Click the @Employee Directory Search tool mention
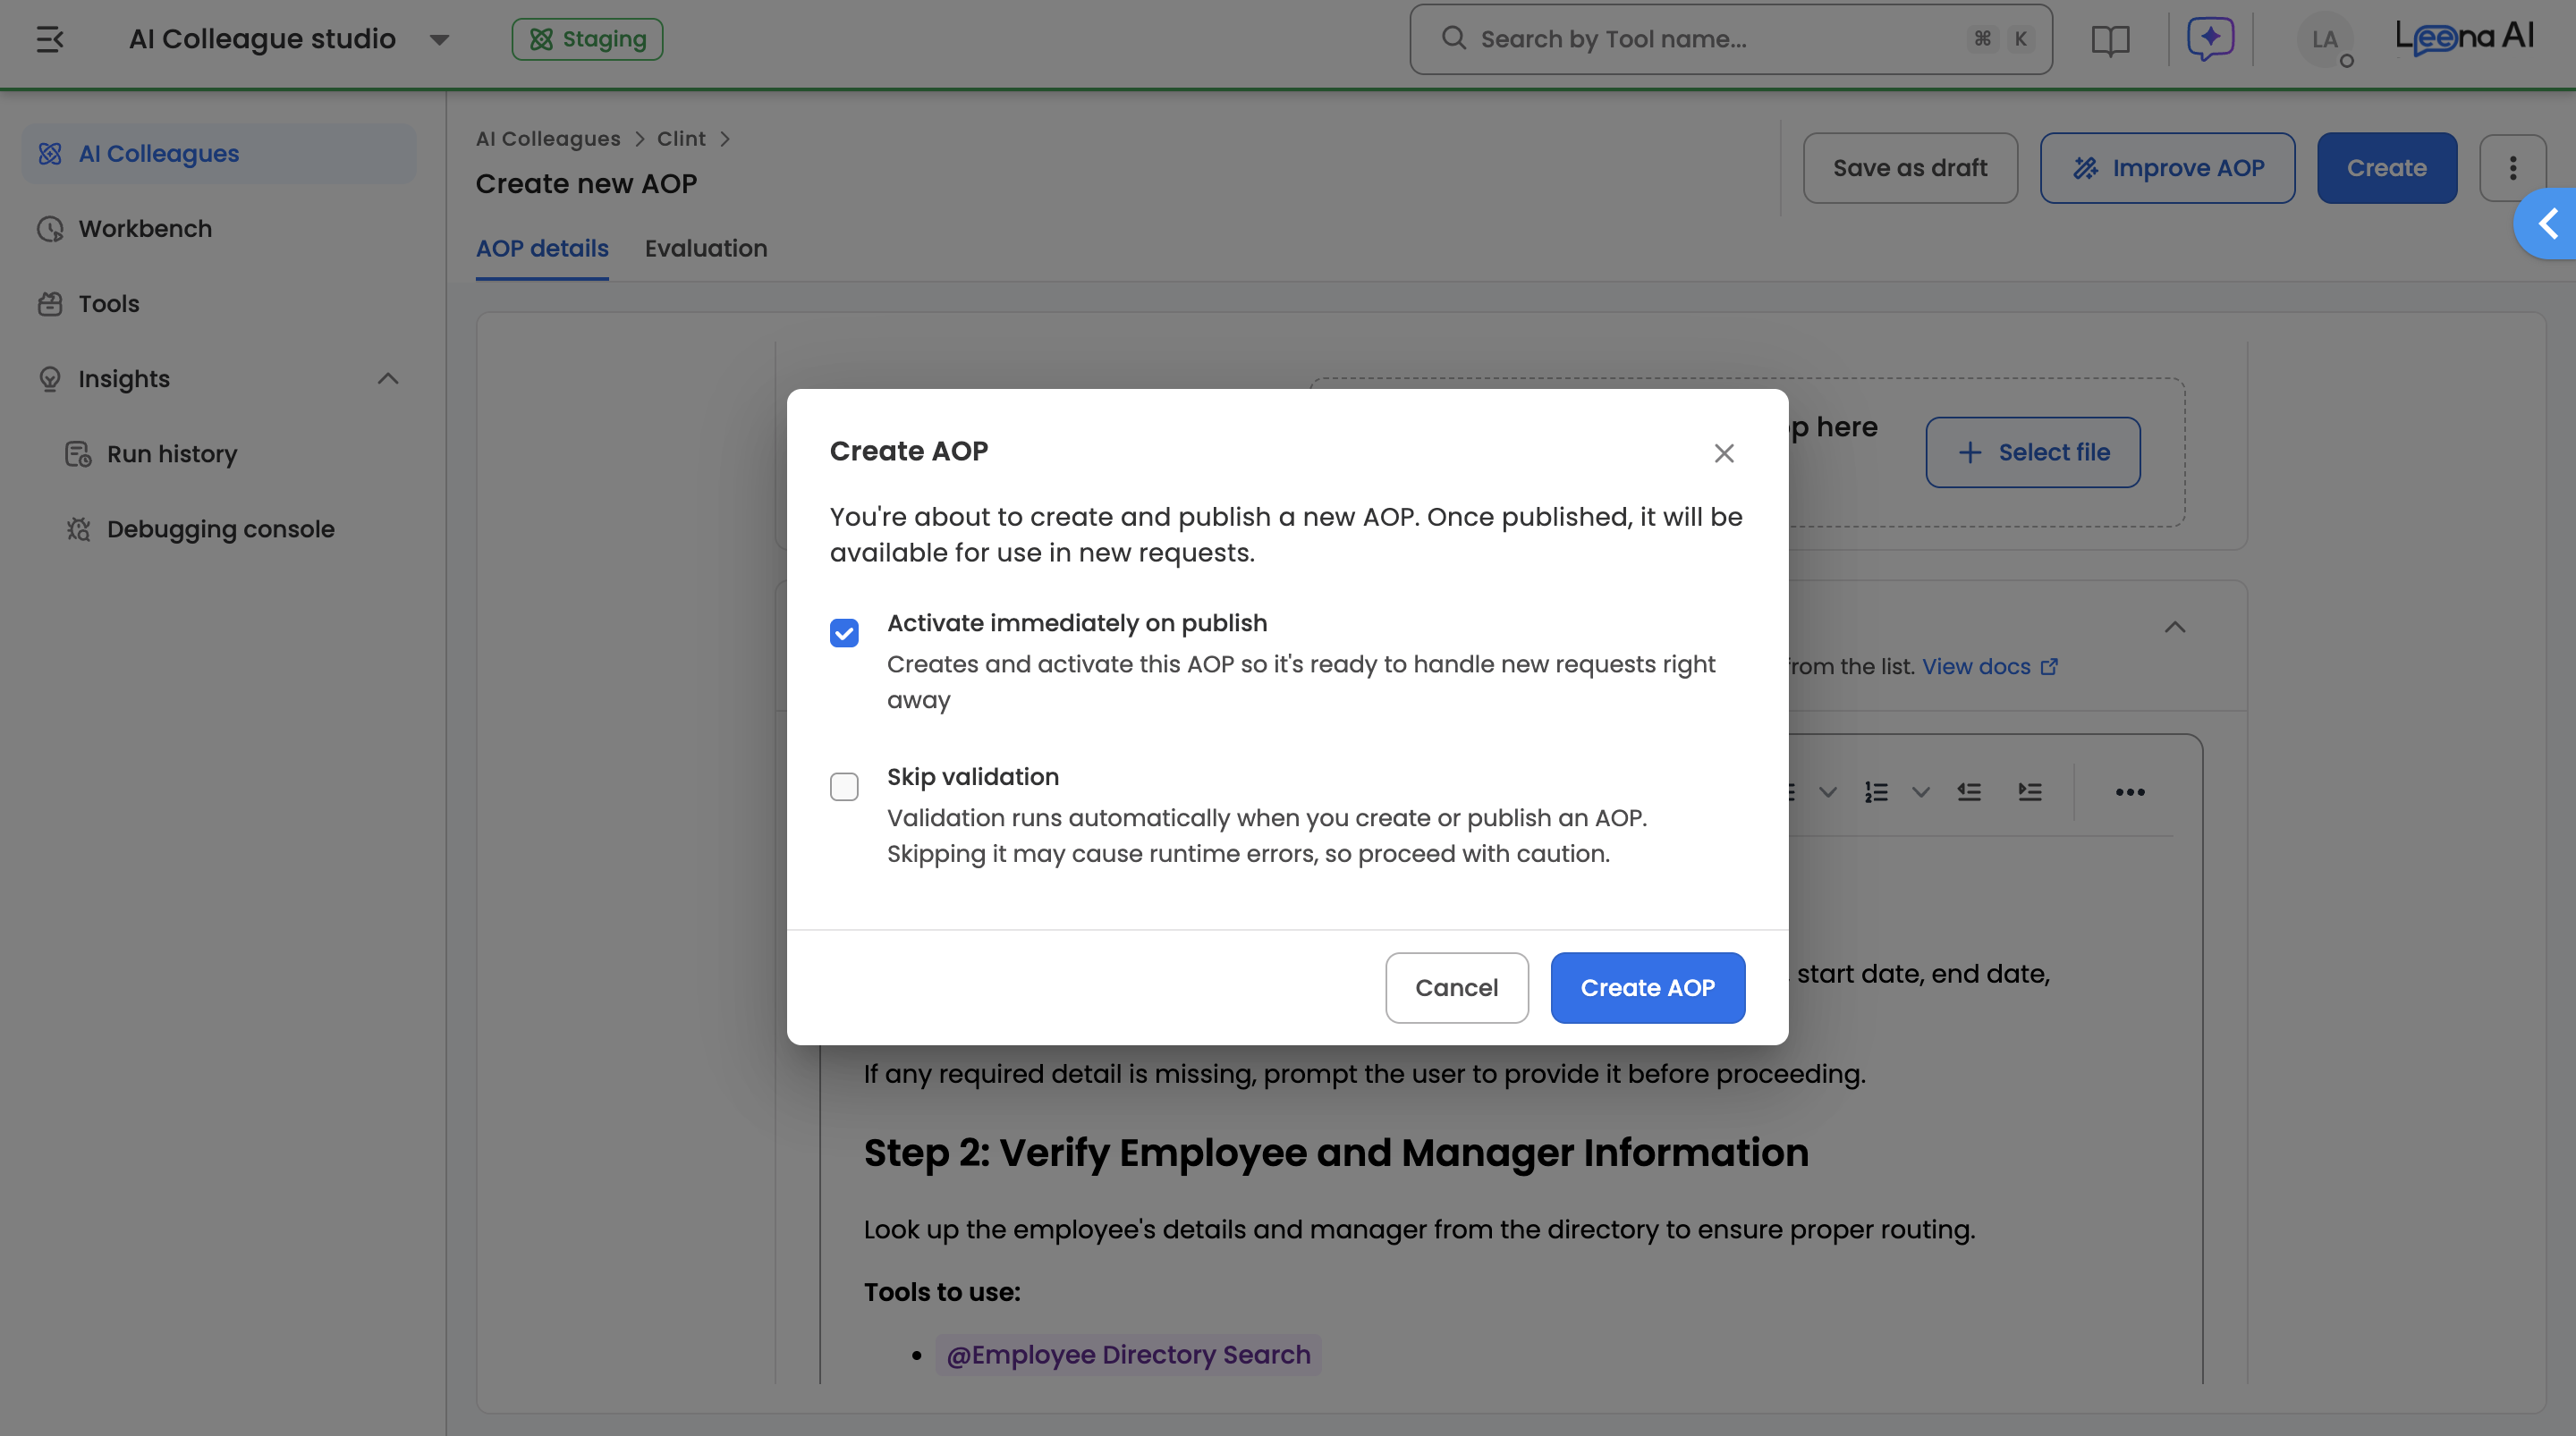 (x=1128, y=1355)
